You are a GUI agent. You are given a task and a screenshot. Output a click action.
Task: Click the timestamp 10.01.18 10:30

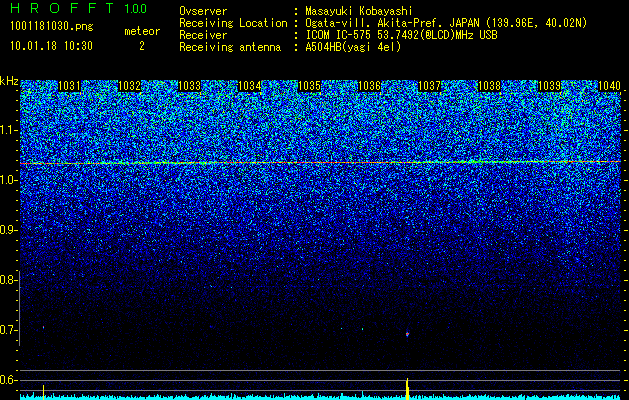pyautogui.click(x=51, y=45)
